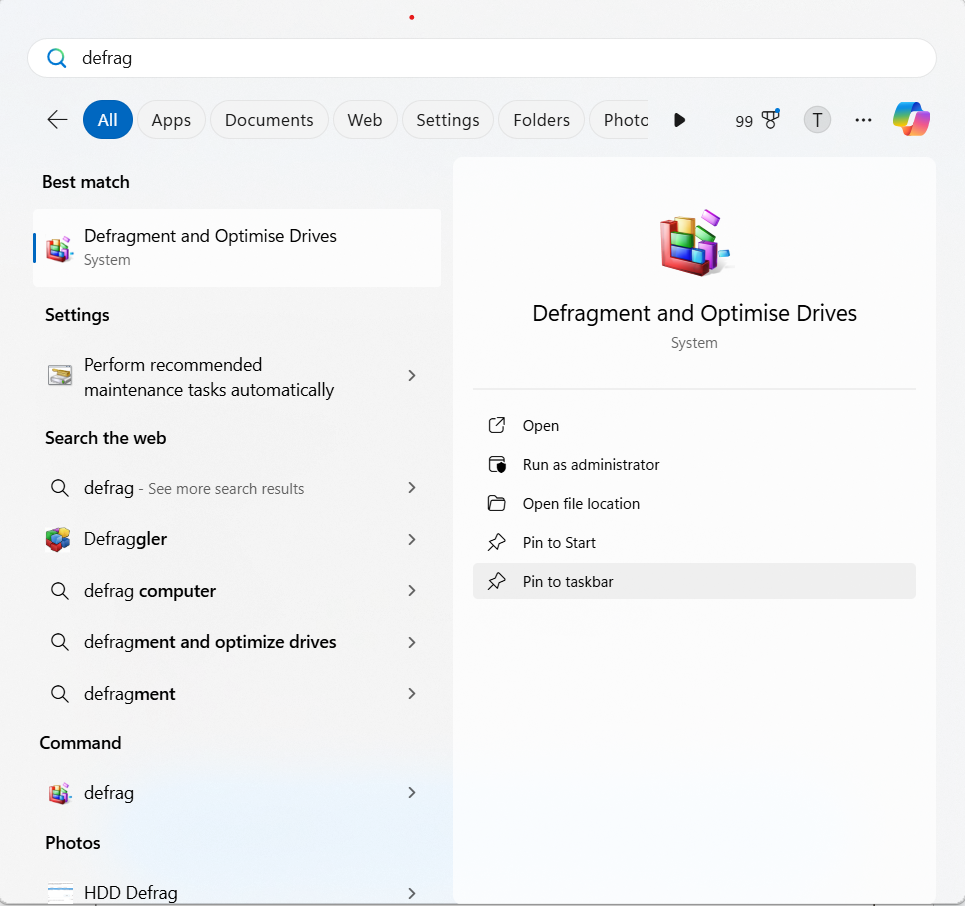965x906 pixels.
Task: Open the three-dot more options menu
Action: [863, 120]
